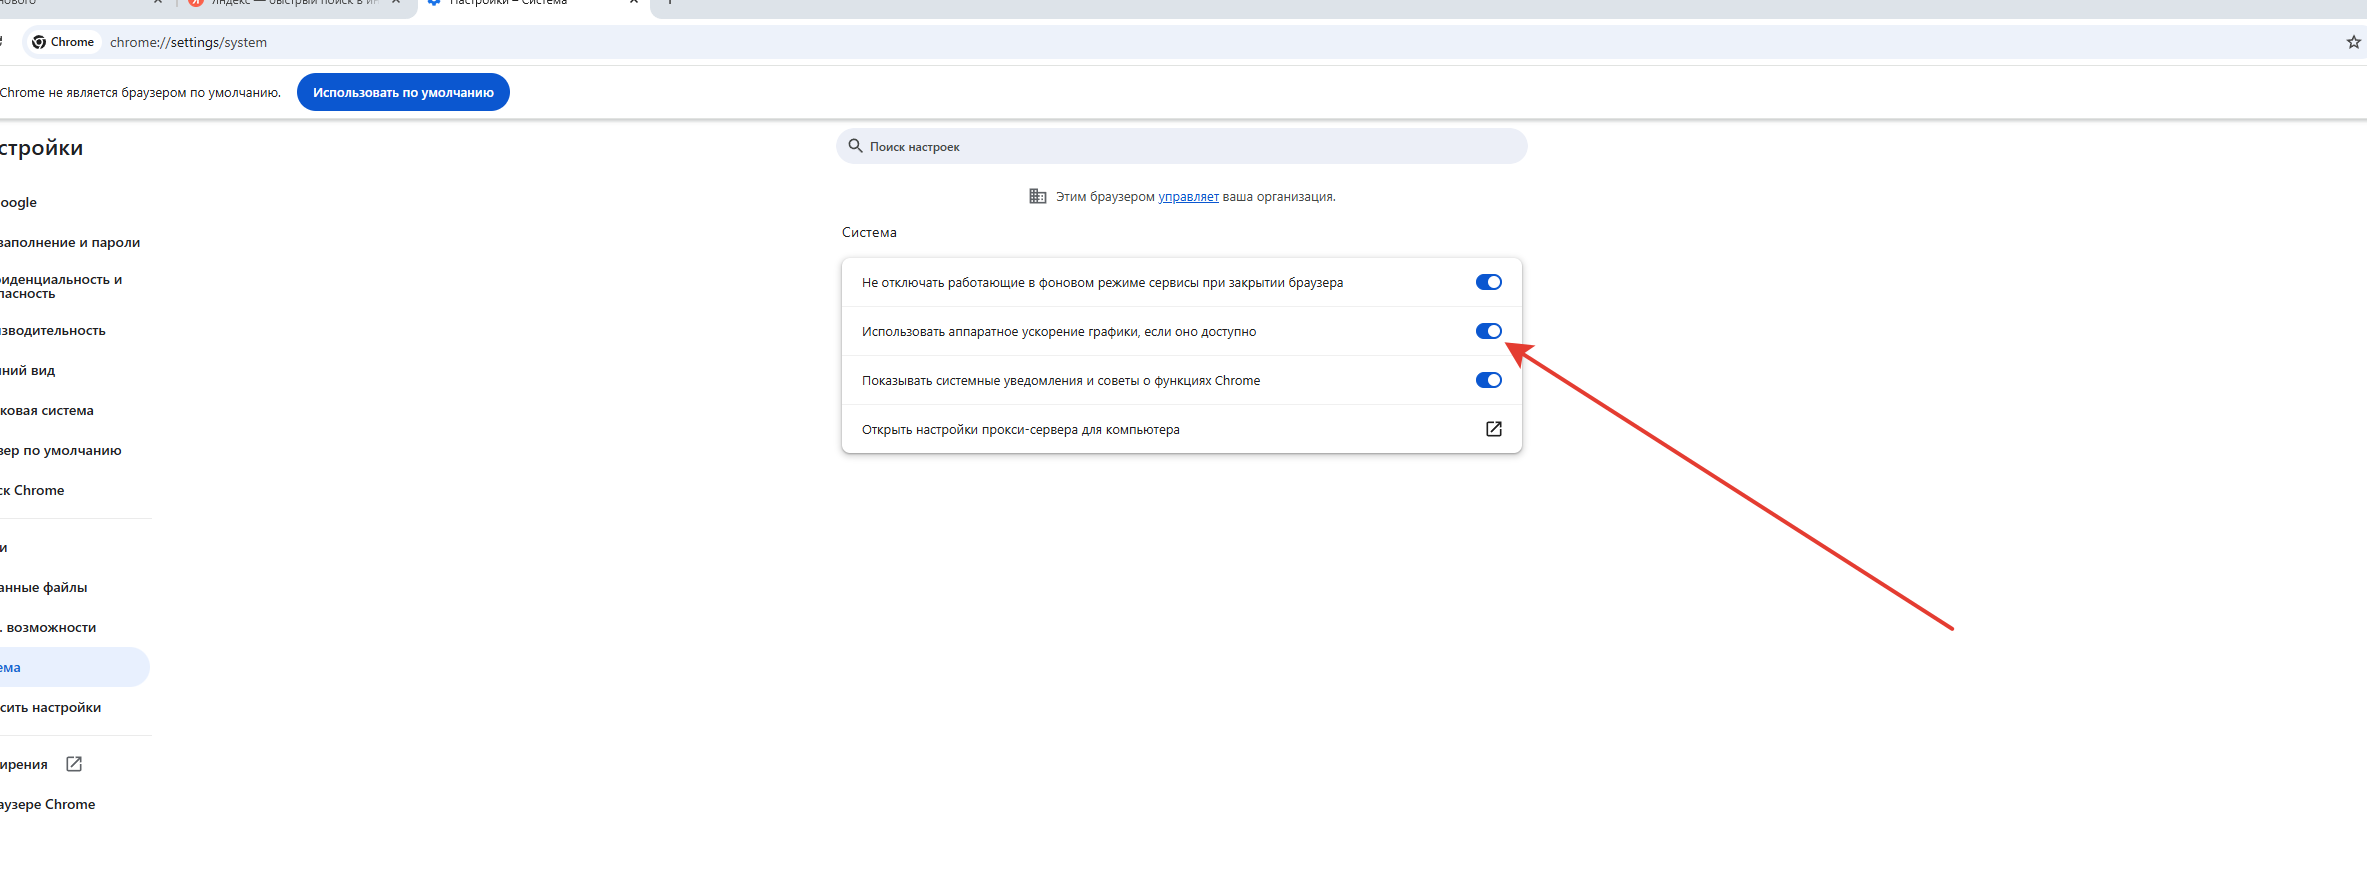Select the Настройки – Система tab
The height and width of the screenshot is (878, 2367).
(534, 4)
